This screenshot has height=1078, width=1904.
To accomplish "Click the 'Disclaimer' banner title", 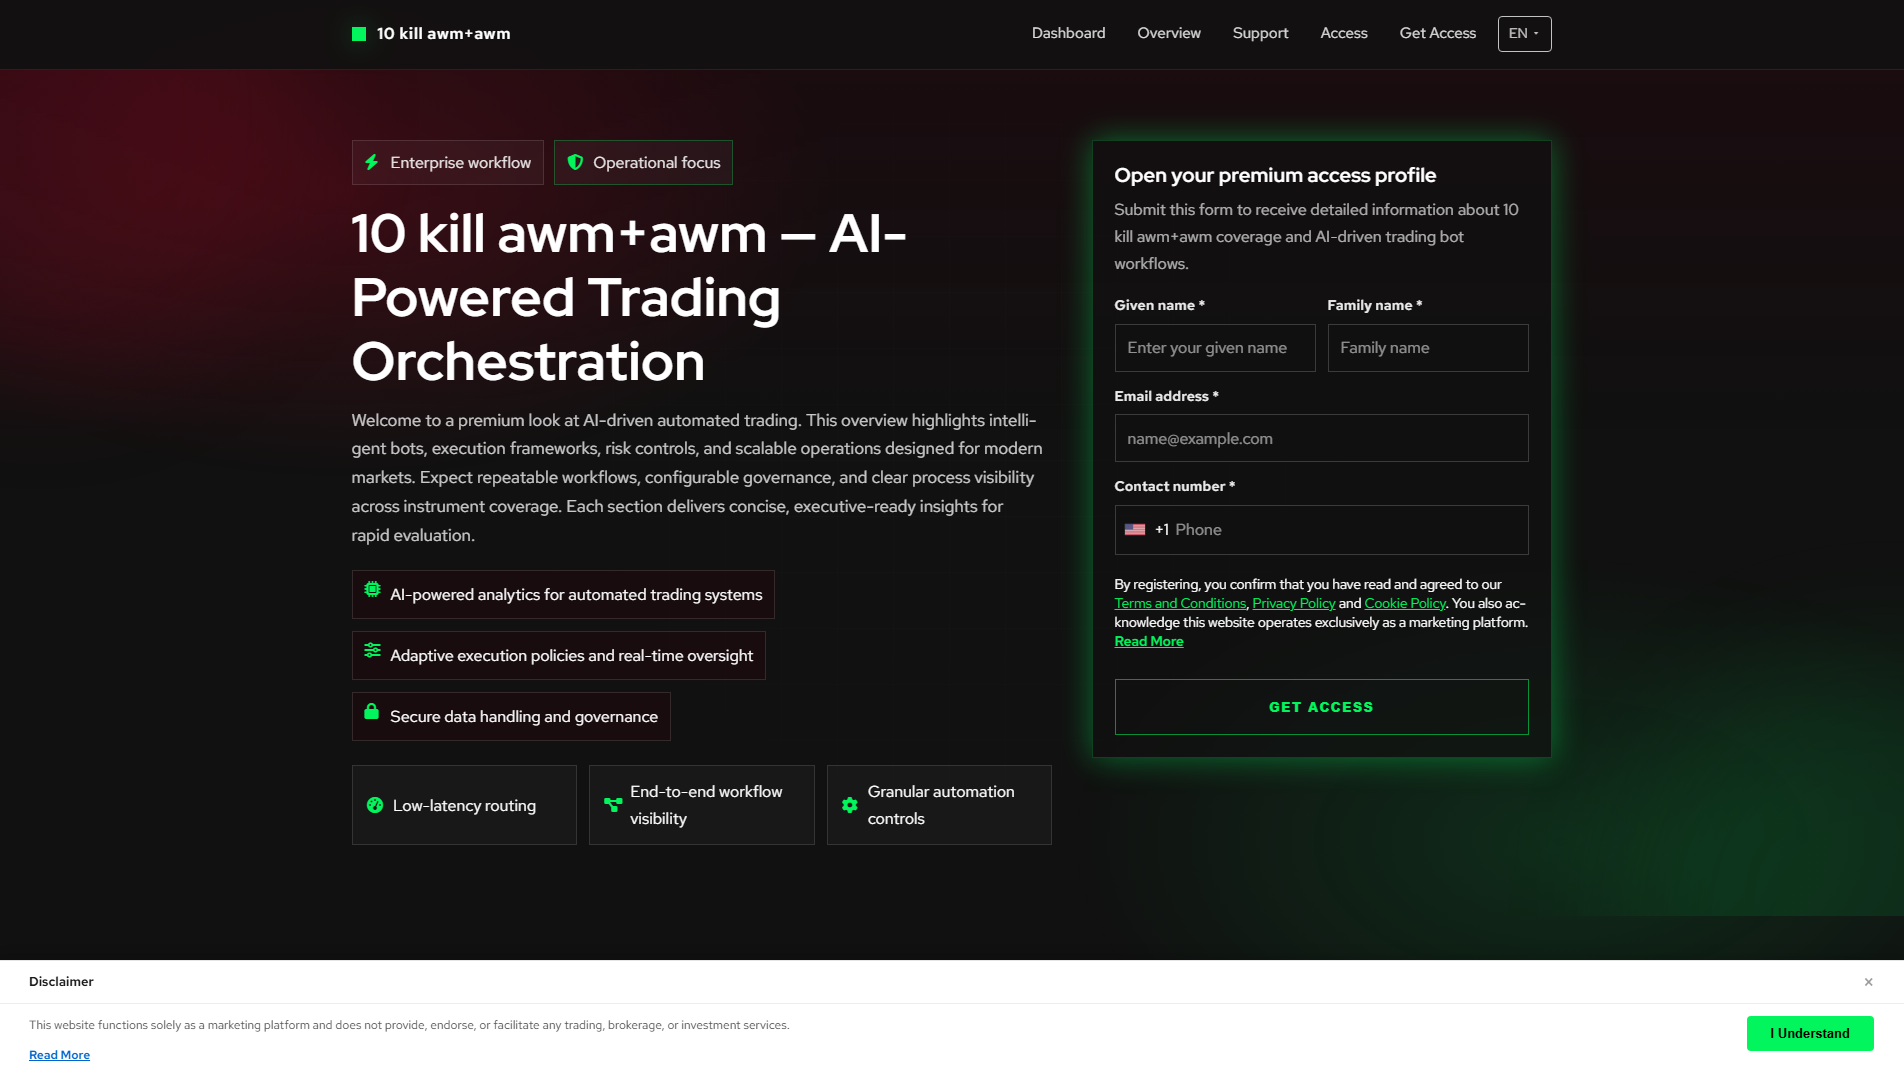I will pos(61,982).
